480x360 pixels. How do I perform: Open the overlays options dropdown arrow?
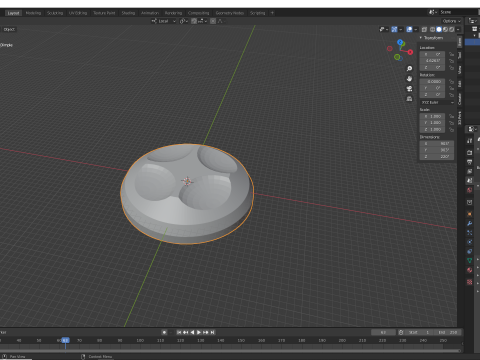(x=416, y=29)
